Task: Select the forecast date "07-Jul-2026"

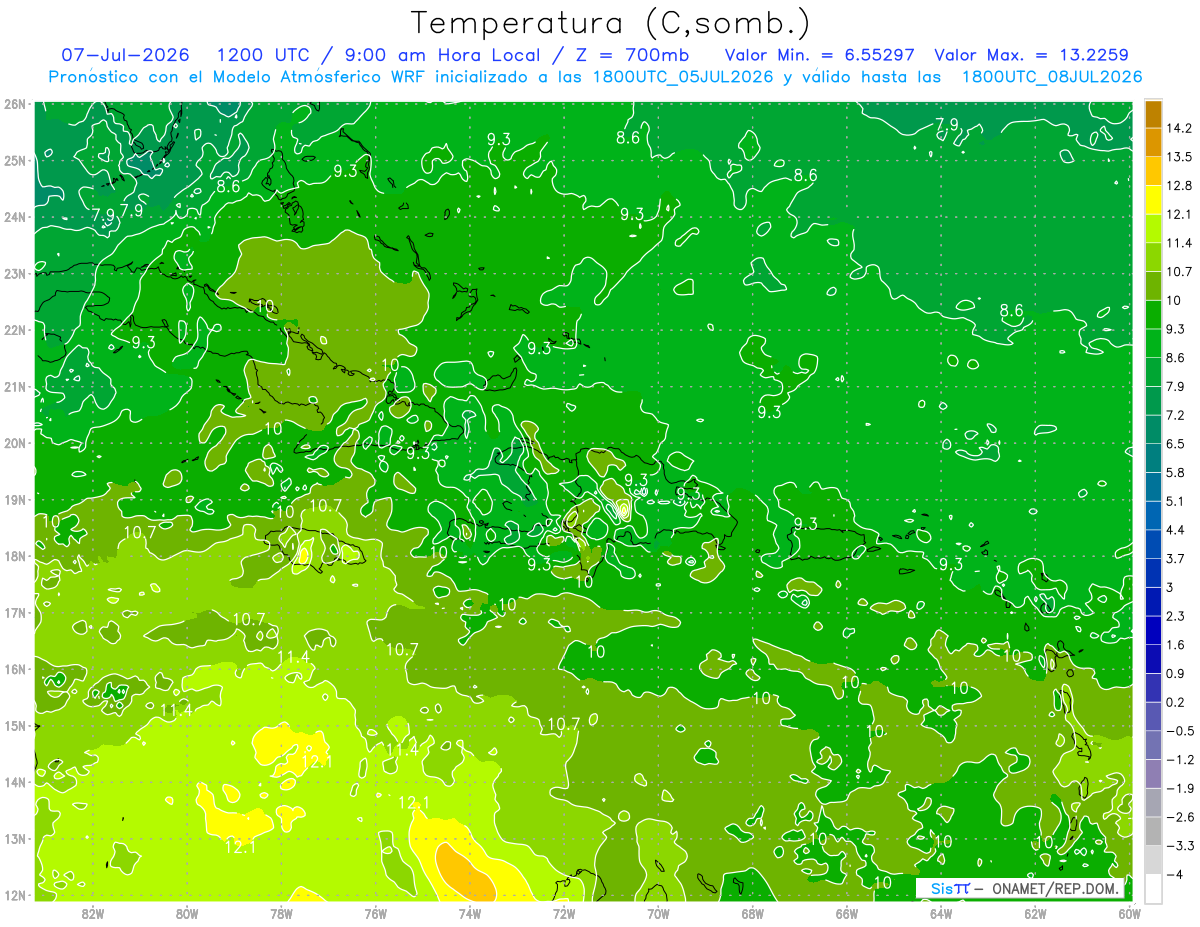Action: click(125, 55)
